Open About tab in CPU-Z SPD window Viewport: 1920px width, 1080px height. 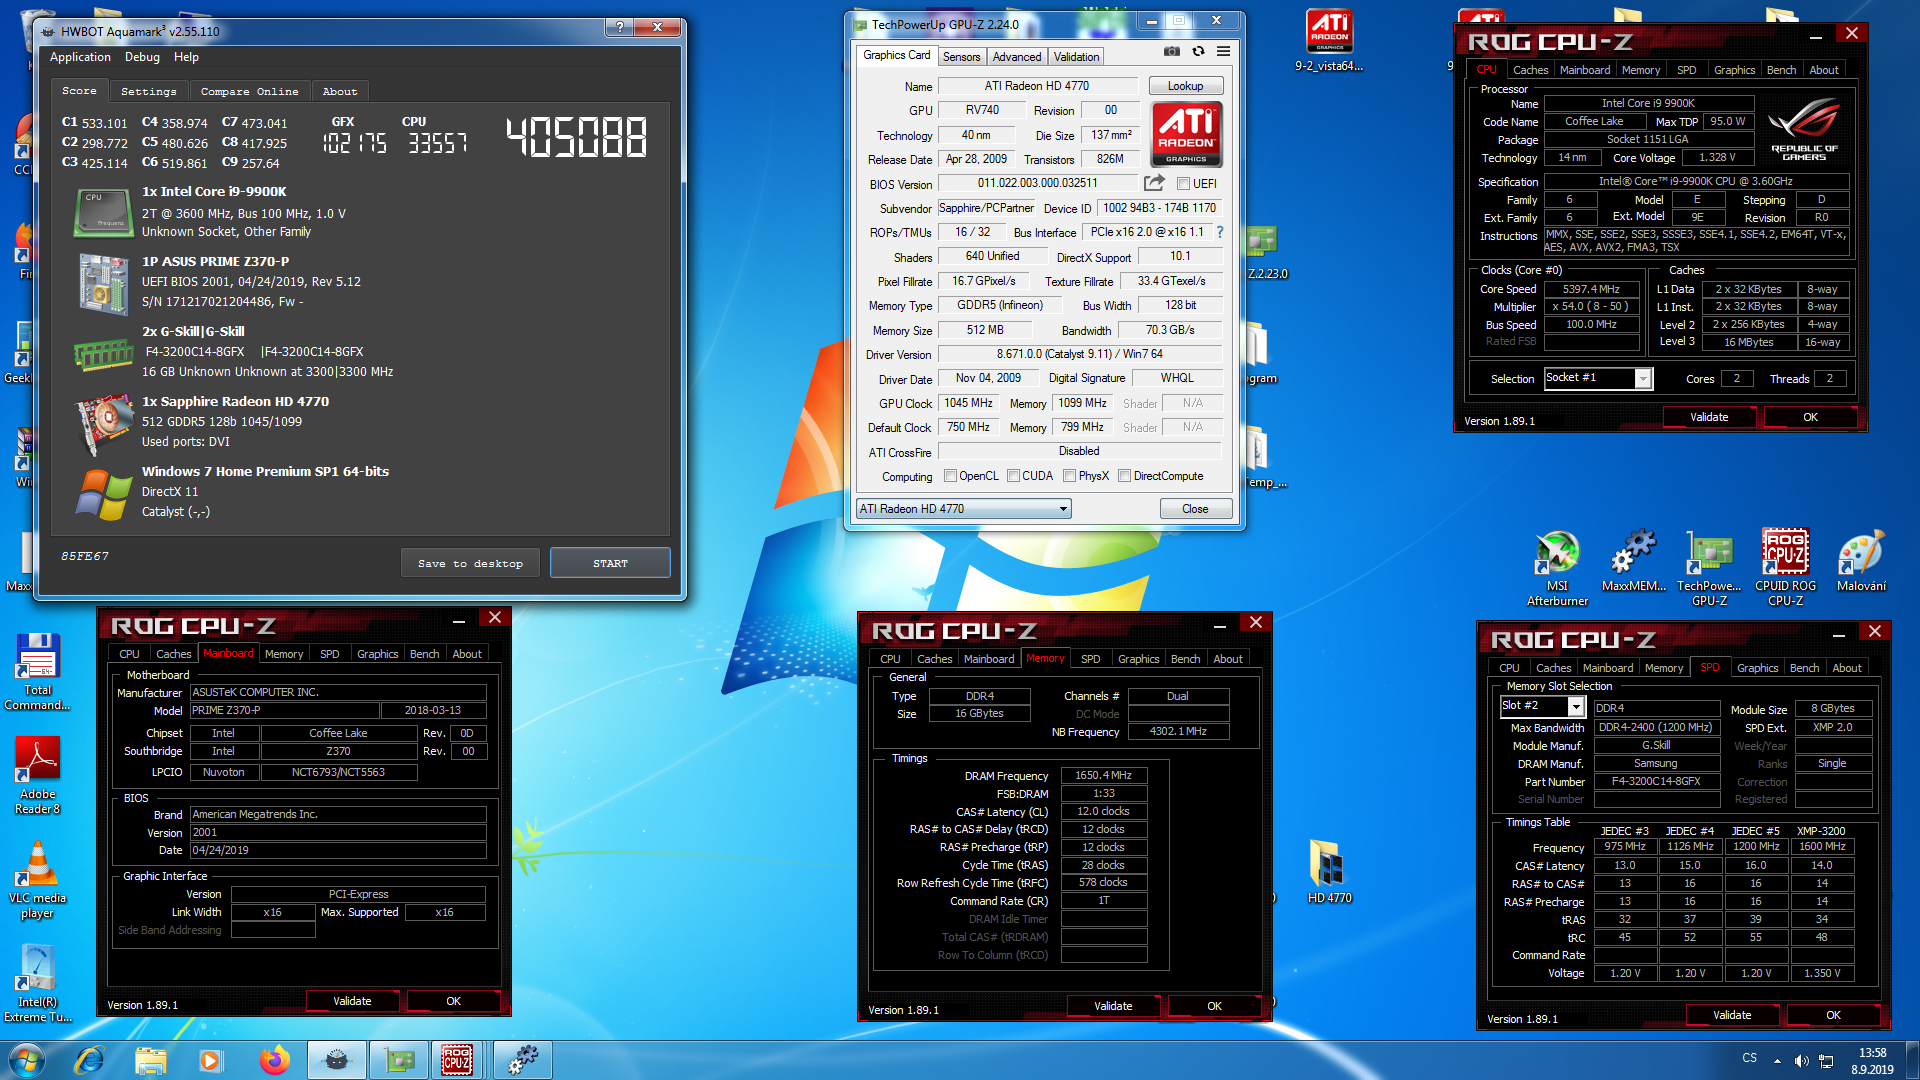[x=1846, y=668]
